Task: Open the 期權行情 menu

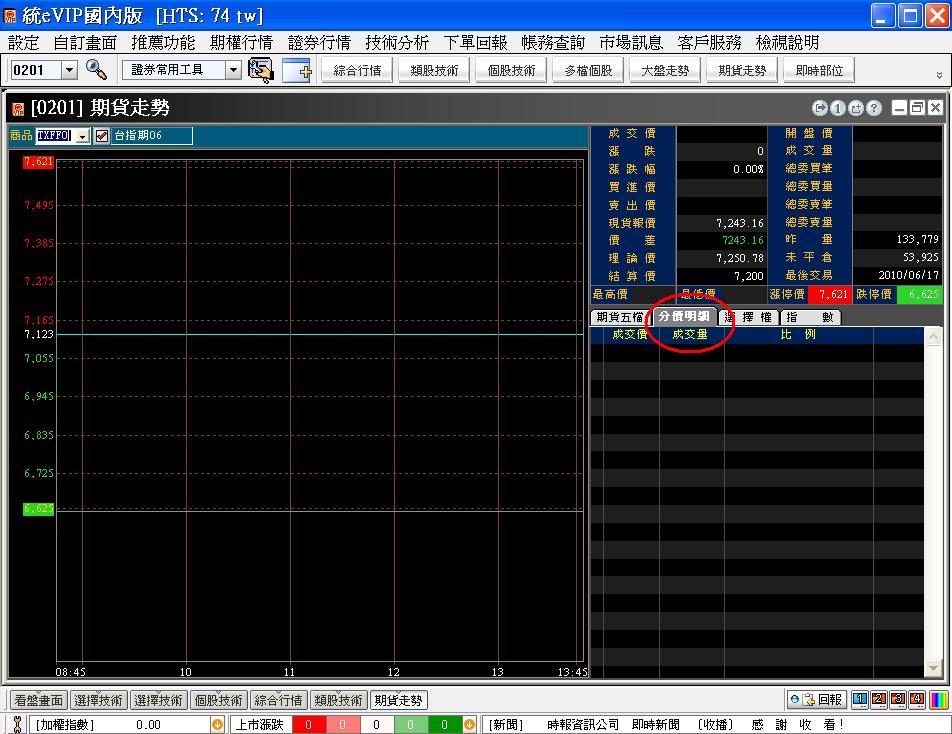Action: point(241,42)
